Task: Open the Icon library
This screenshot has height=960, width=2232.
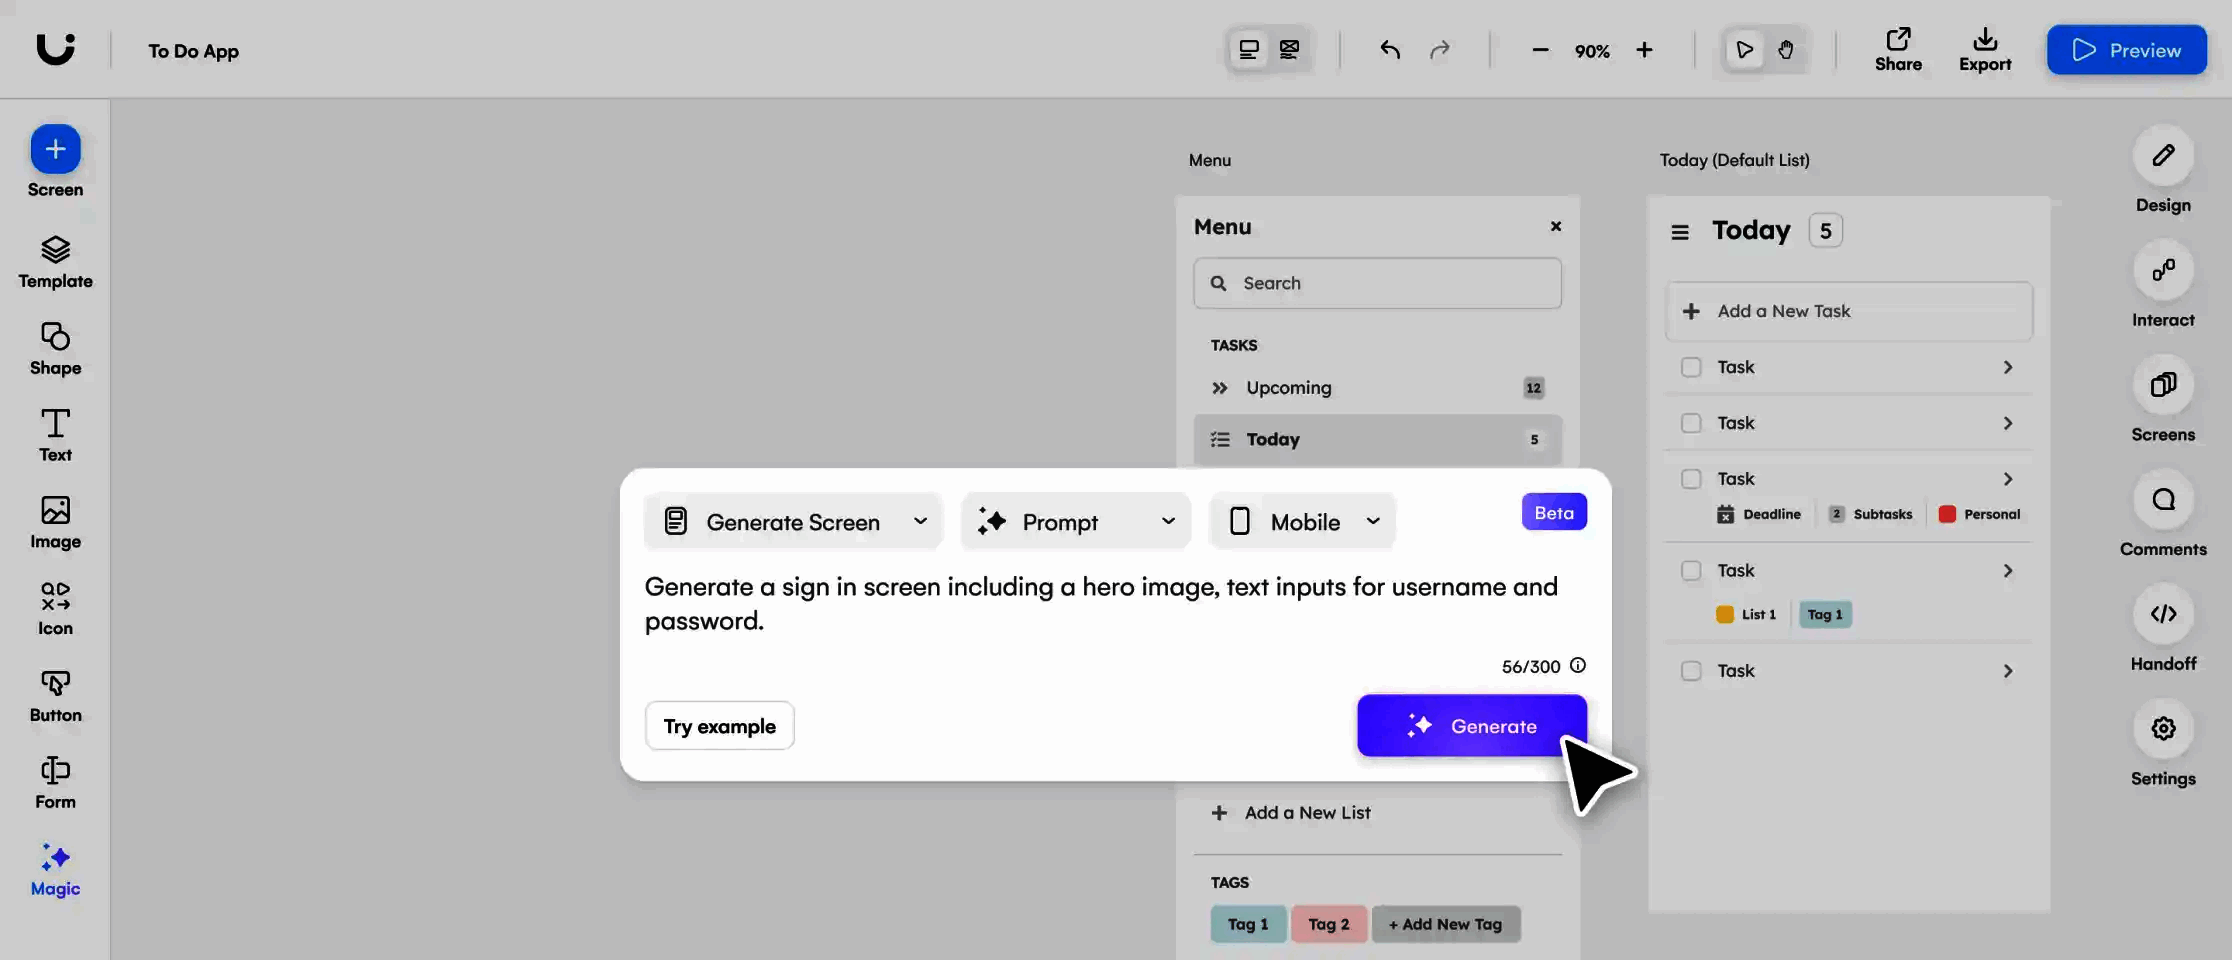Action: point(56,609)
